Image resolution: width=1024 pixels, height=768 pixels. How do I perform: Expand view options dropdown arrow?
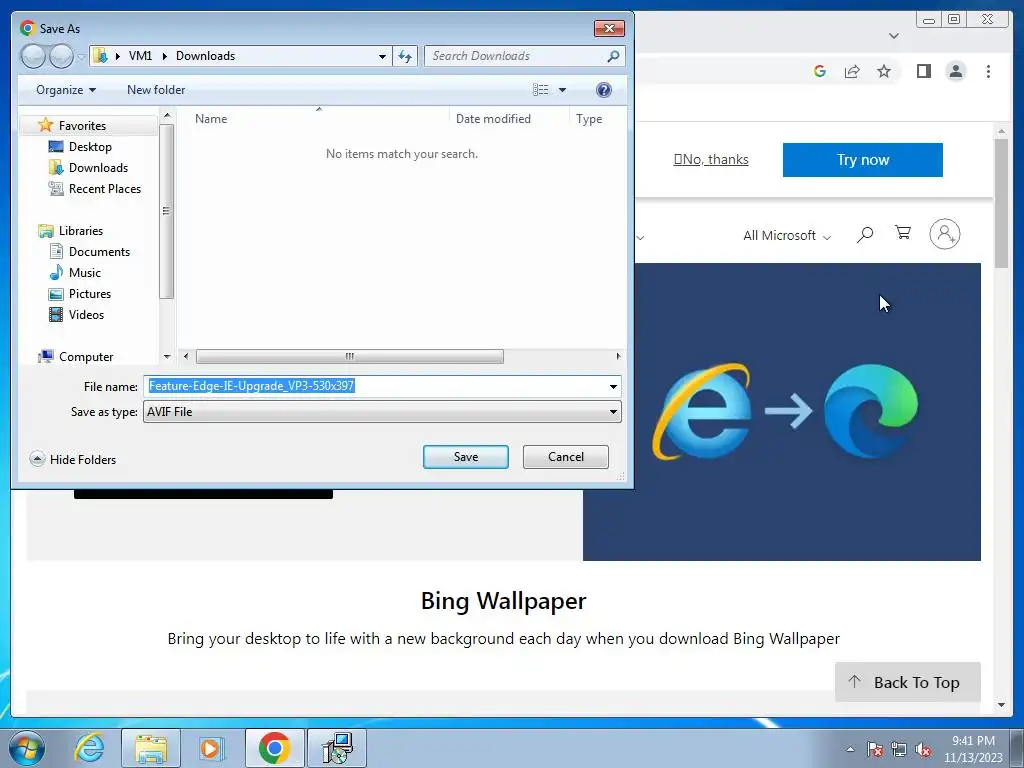pos(562,90)
